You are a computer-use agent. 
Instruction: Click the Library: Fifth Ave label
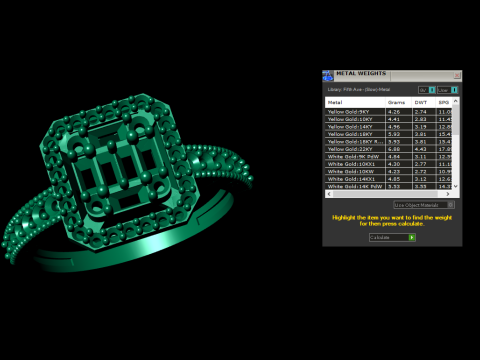pos(359,89)
